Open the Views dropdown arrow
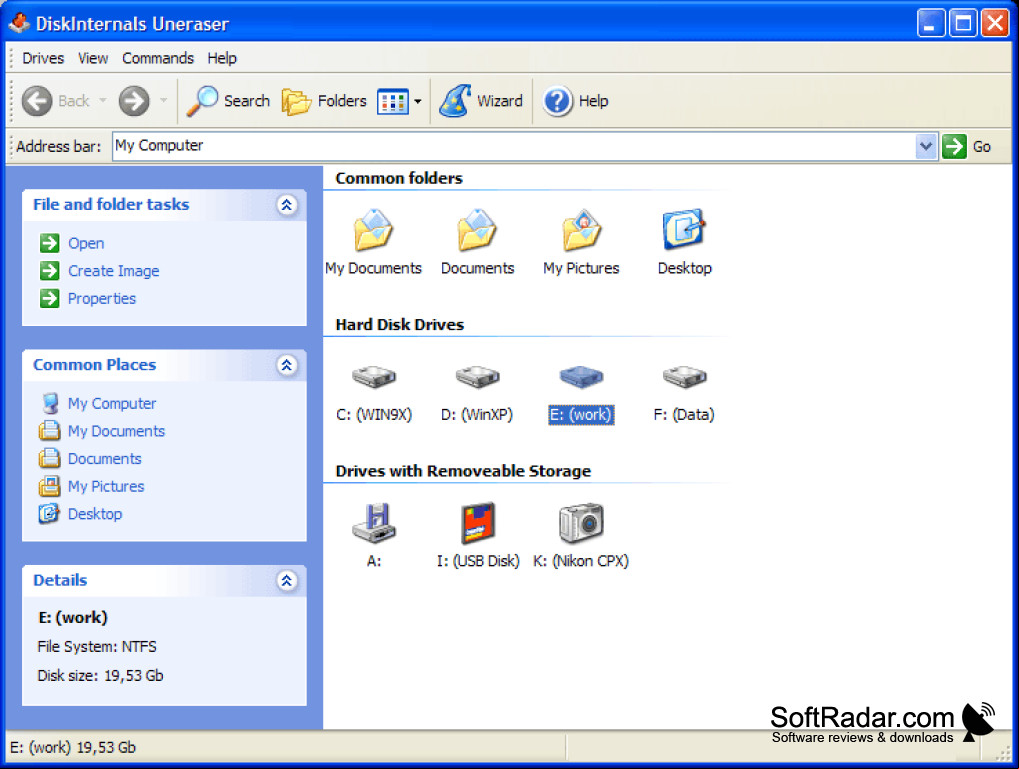1019x769 pixels. (x=418, y=101)
